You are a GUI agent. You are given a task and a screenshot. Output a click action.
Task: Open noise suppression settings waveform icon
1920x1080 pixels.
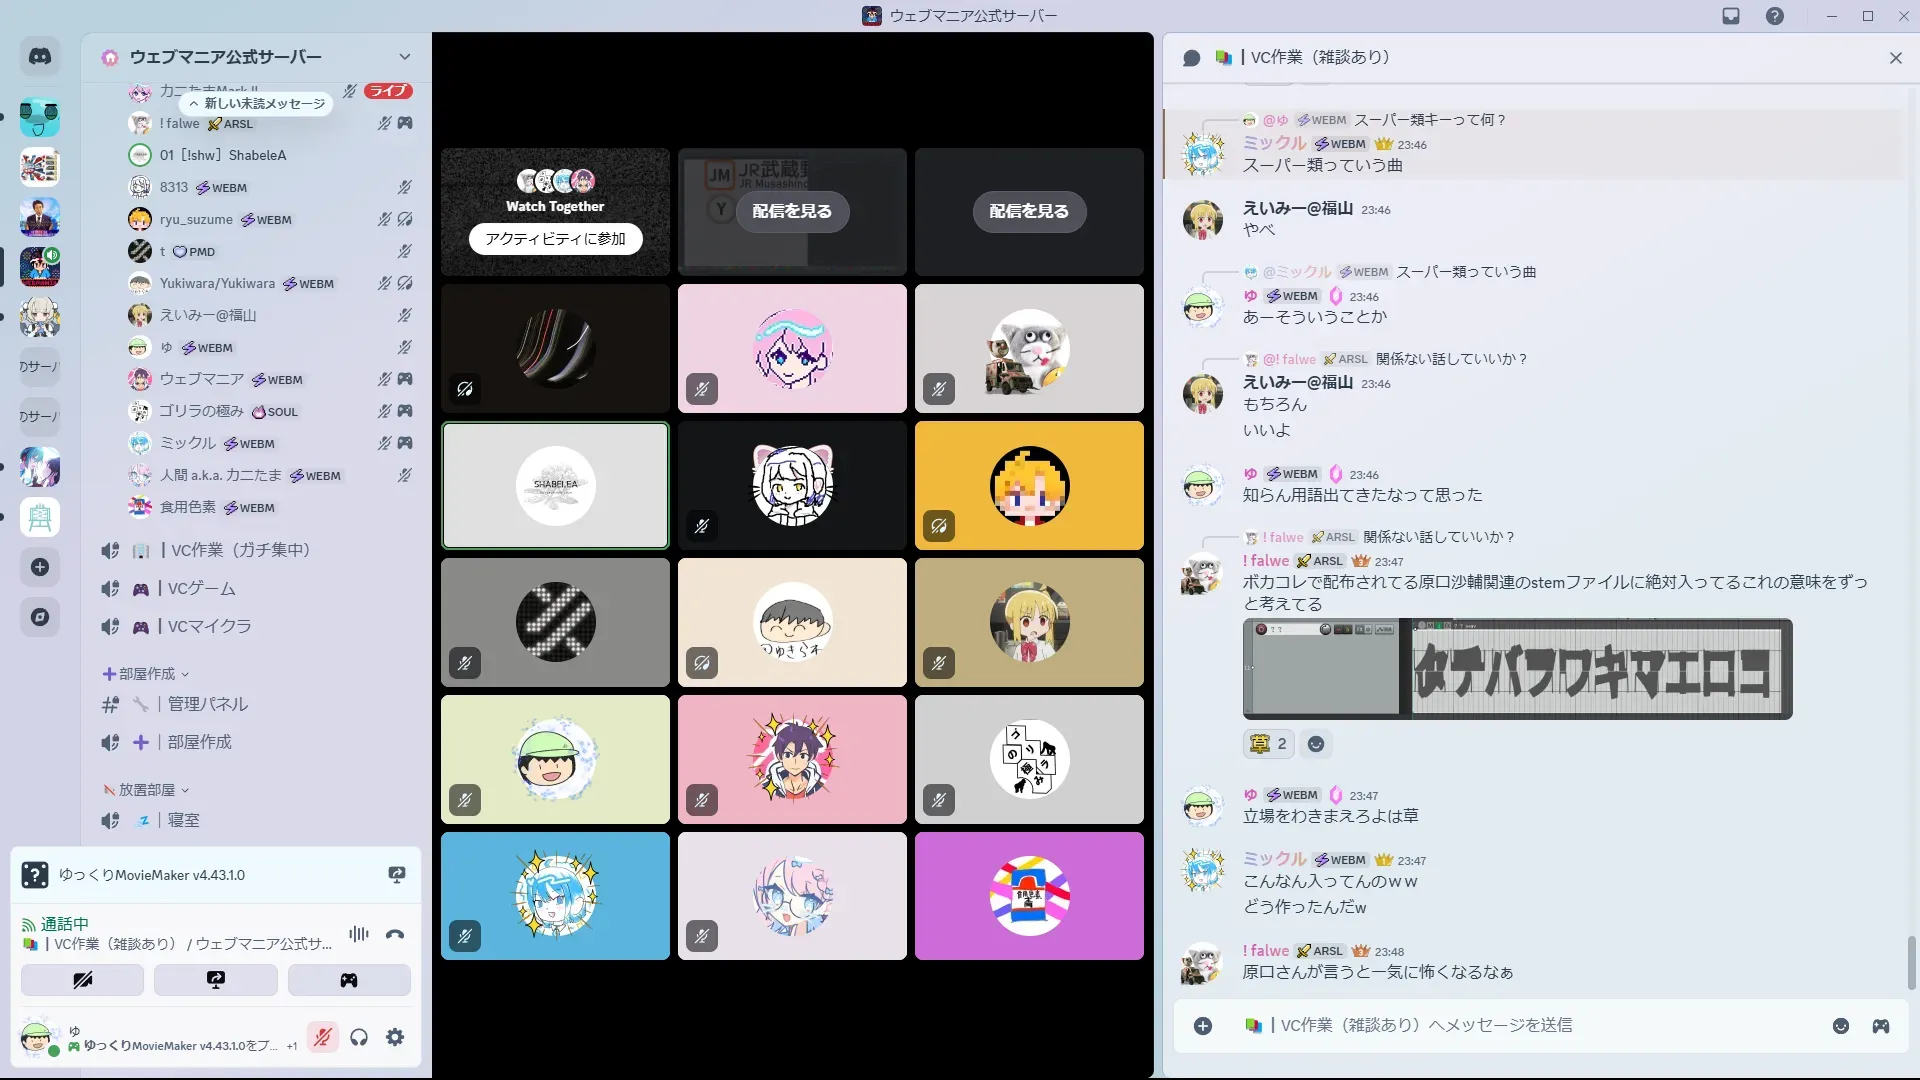[358, 934]
